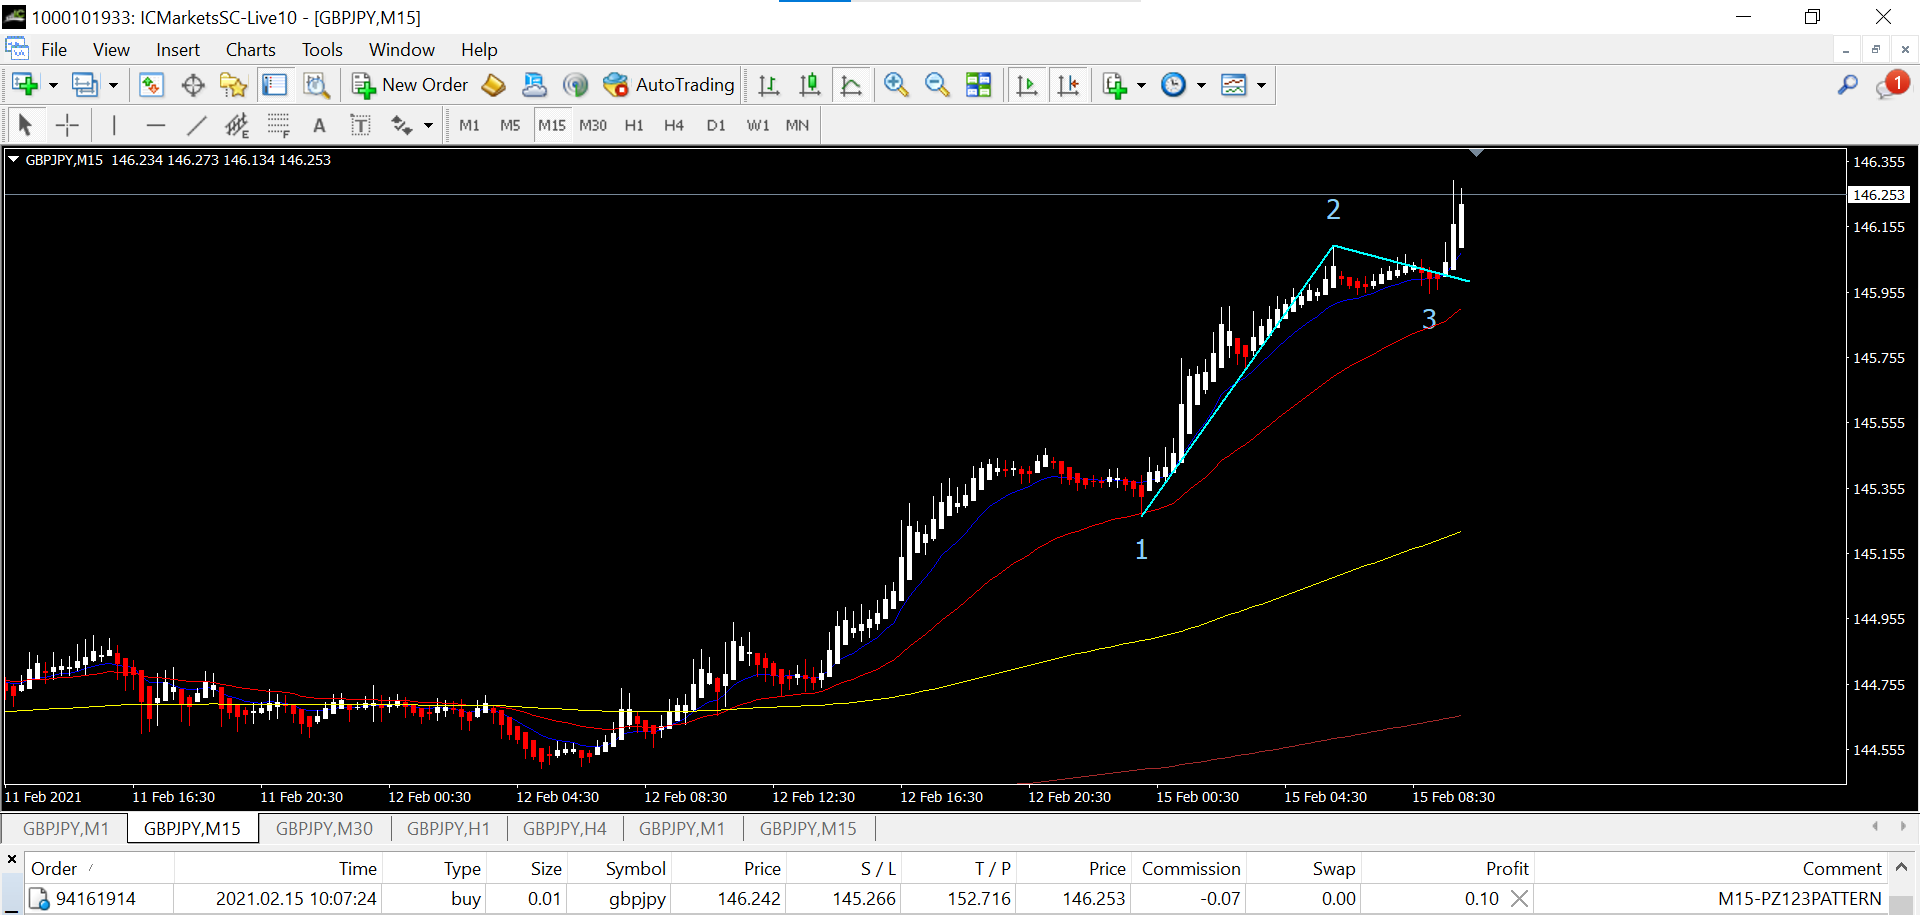Click the Templates icon
Screen dimensions: 1920x915
click(x=1234, y=85)
